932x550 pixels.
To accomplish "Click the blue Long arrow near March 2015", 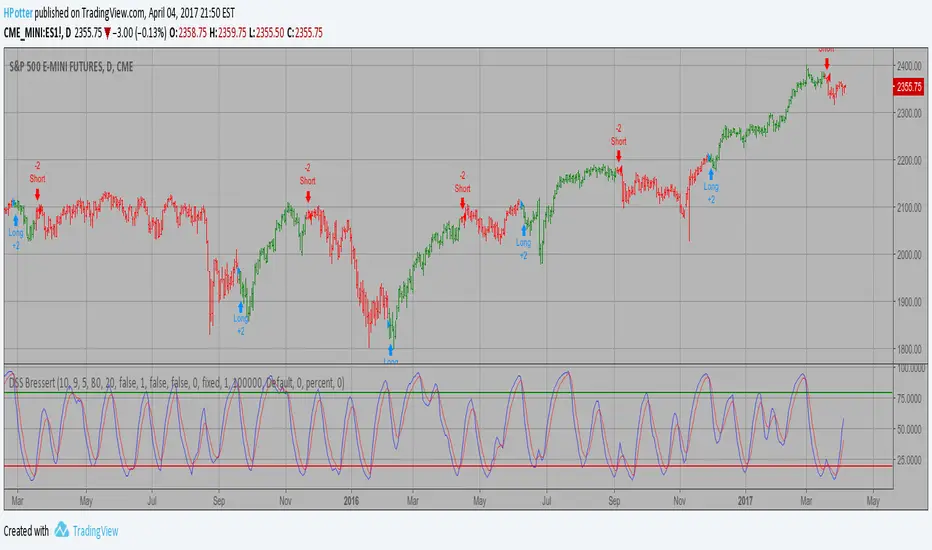I will (16, 221).
